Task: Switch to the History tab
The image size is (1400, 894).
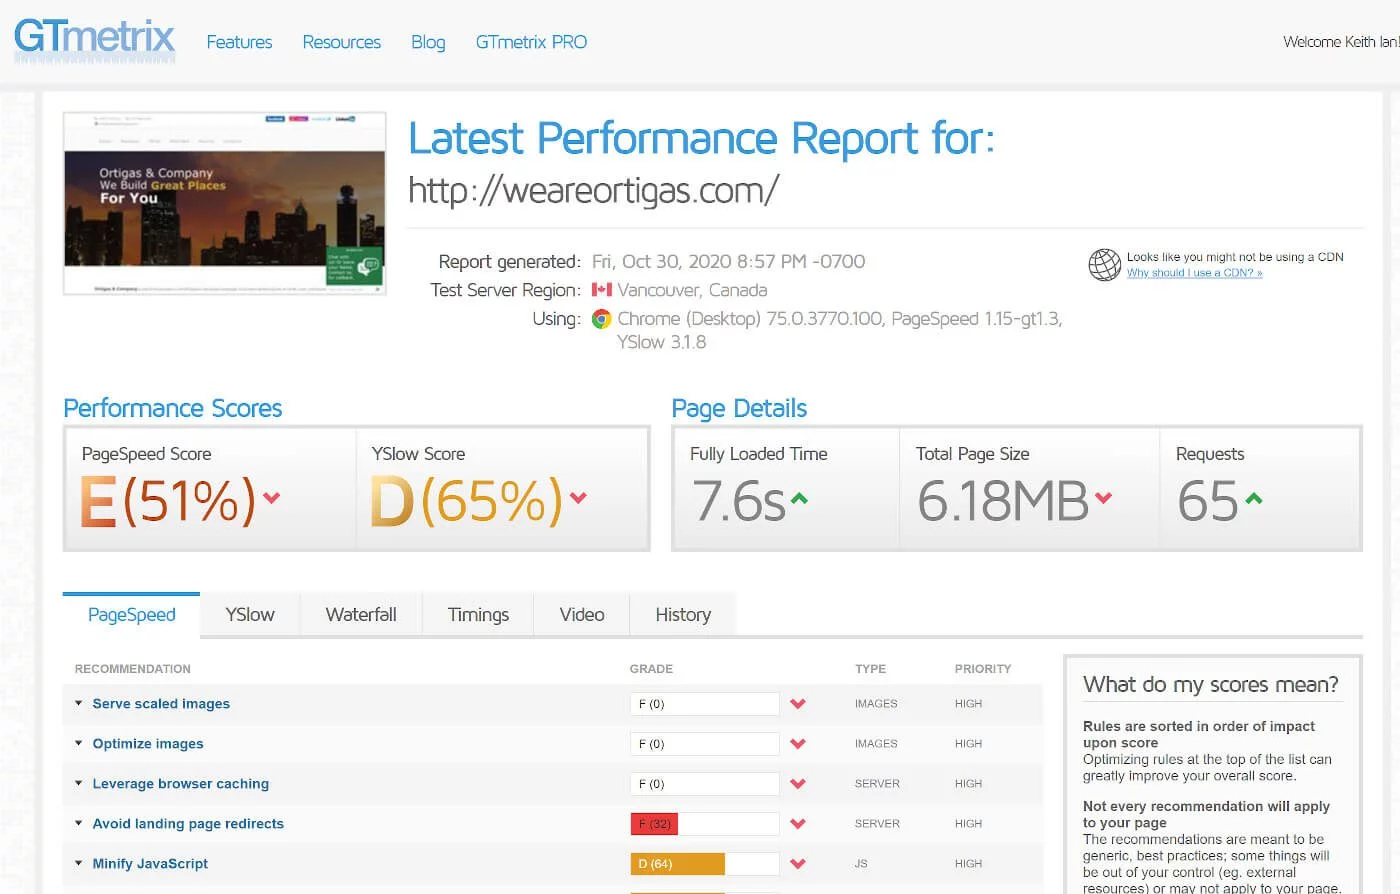Action: 683,615
